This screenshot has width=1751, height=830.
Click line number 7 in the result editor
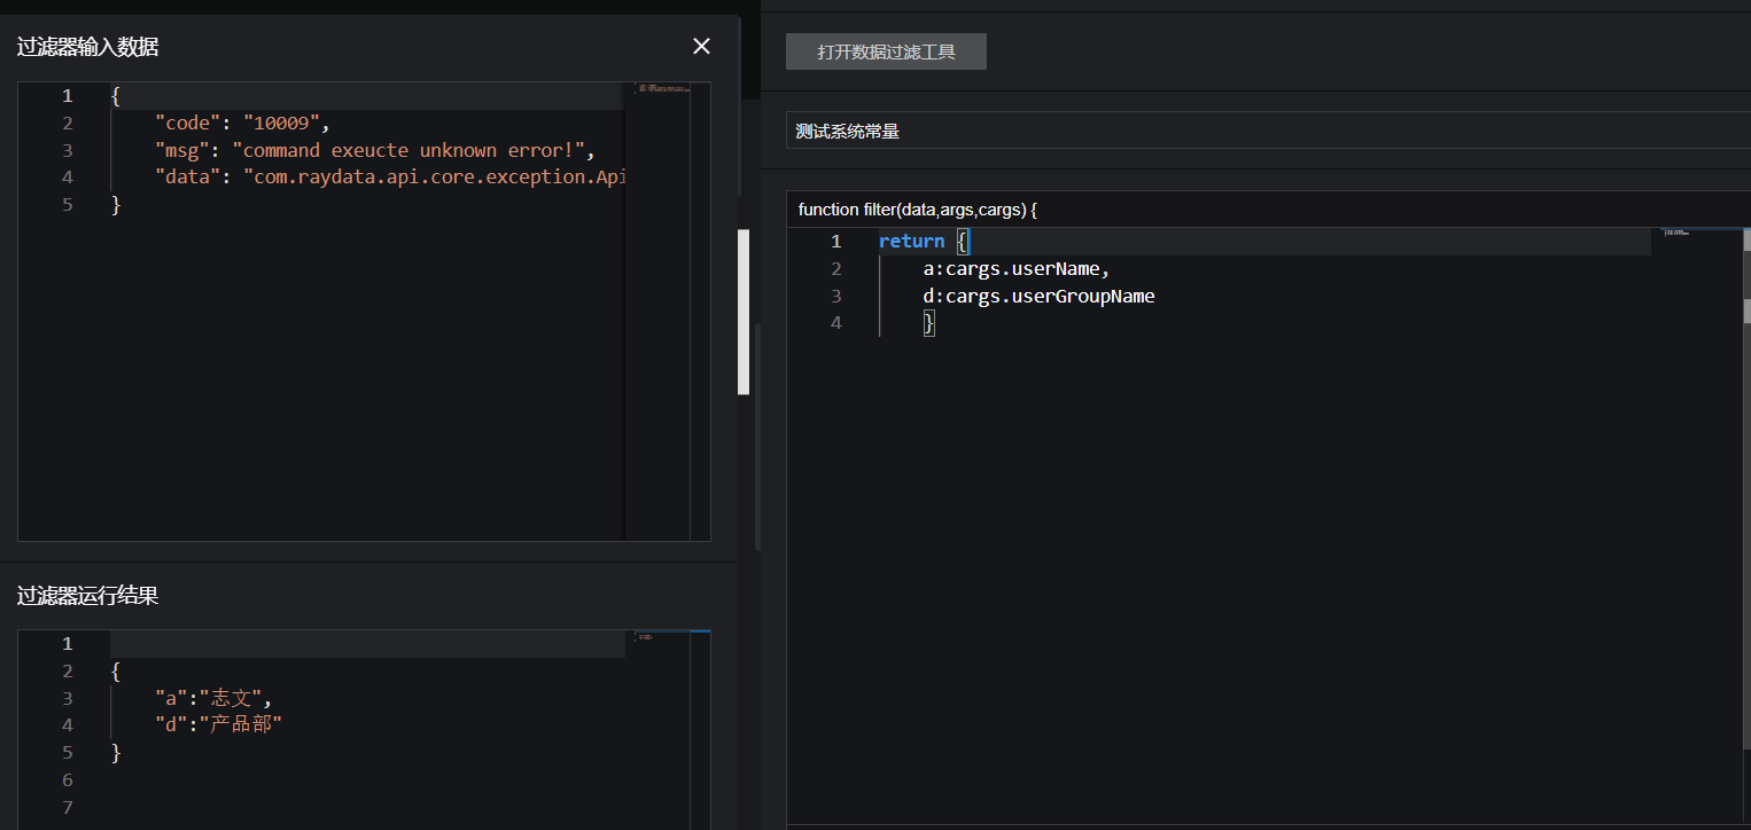click(67, 807)
